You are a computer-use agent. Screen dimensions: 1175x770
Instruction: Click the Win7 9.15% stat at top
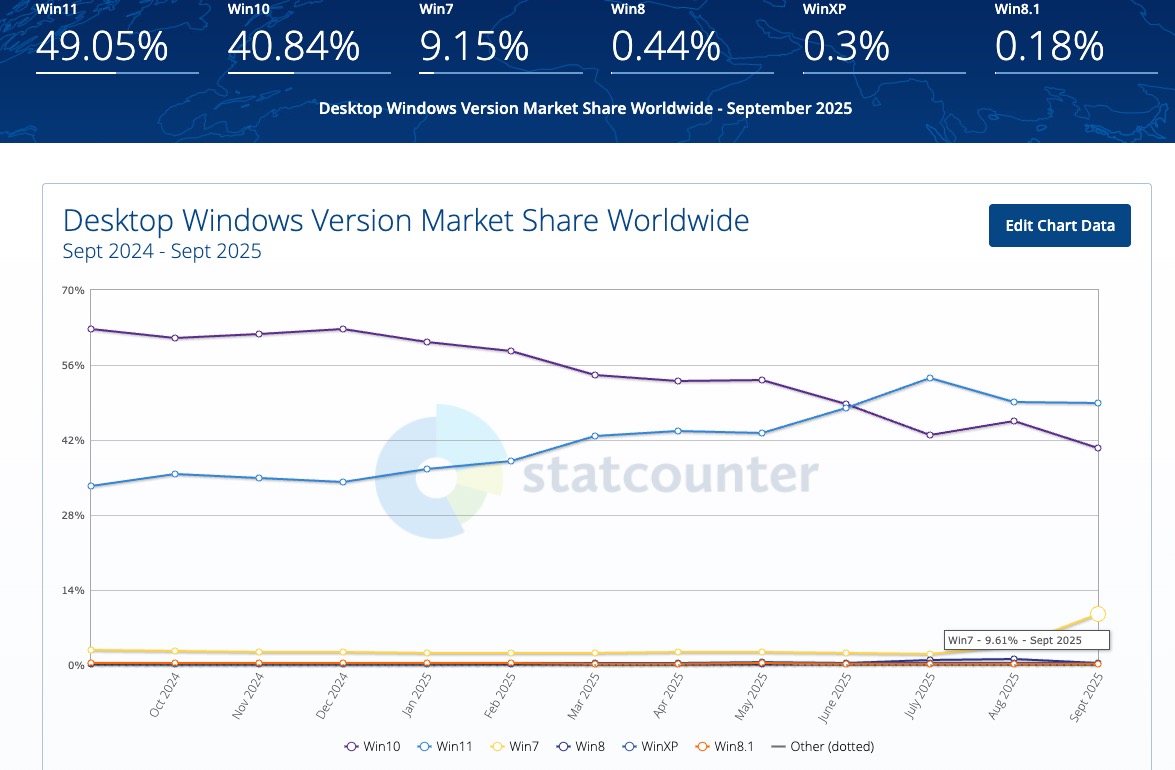pyautogui.click(x=474, y=46)
